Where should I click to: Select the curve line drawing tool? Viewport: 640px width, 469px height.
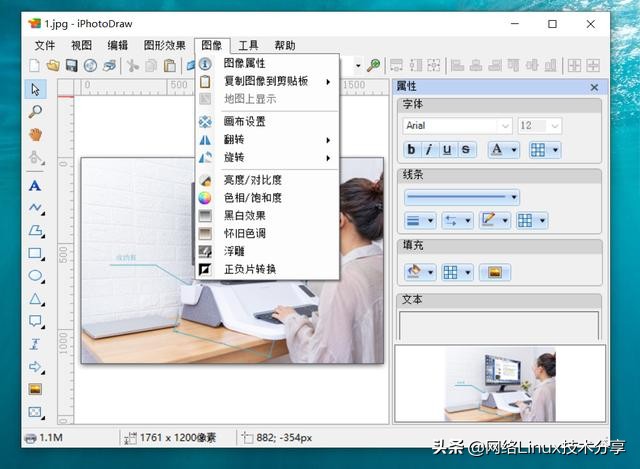(x=36, y=208)
